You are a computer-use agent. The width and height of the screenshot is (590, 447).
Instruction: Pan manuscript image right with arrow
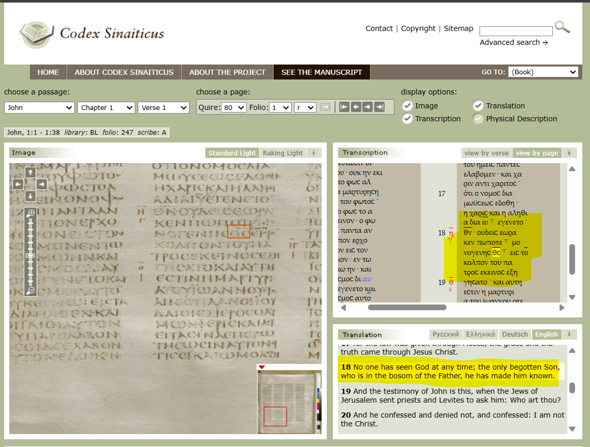pos(42,184)
